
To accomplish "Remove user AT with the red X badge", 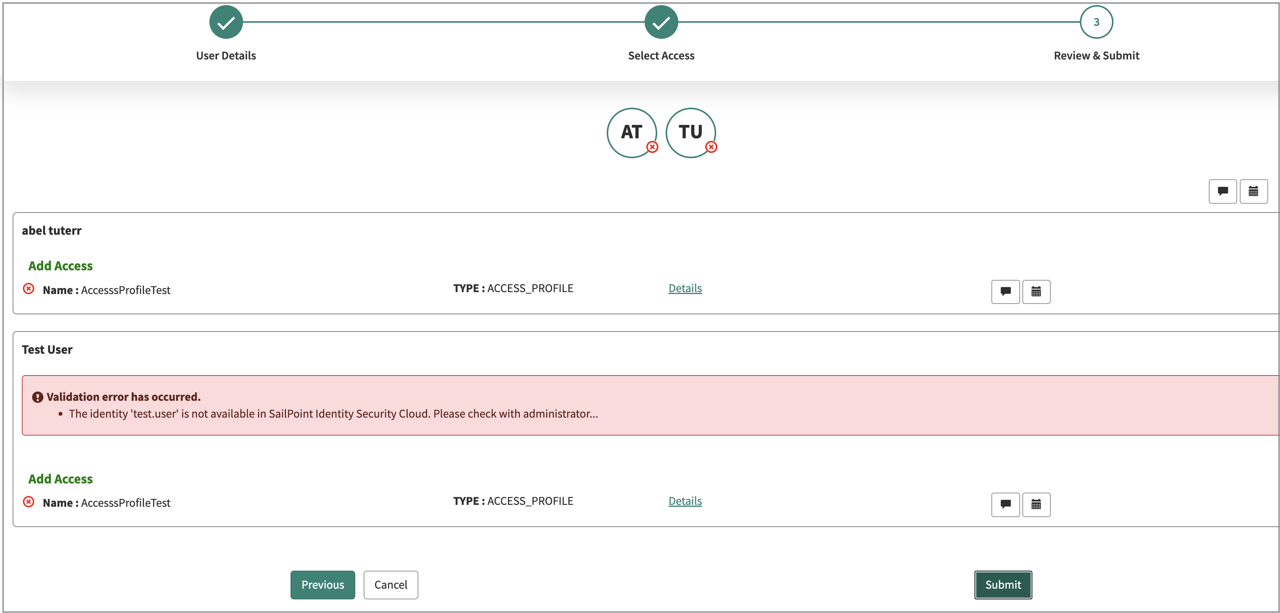I will tap(652, 147).
